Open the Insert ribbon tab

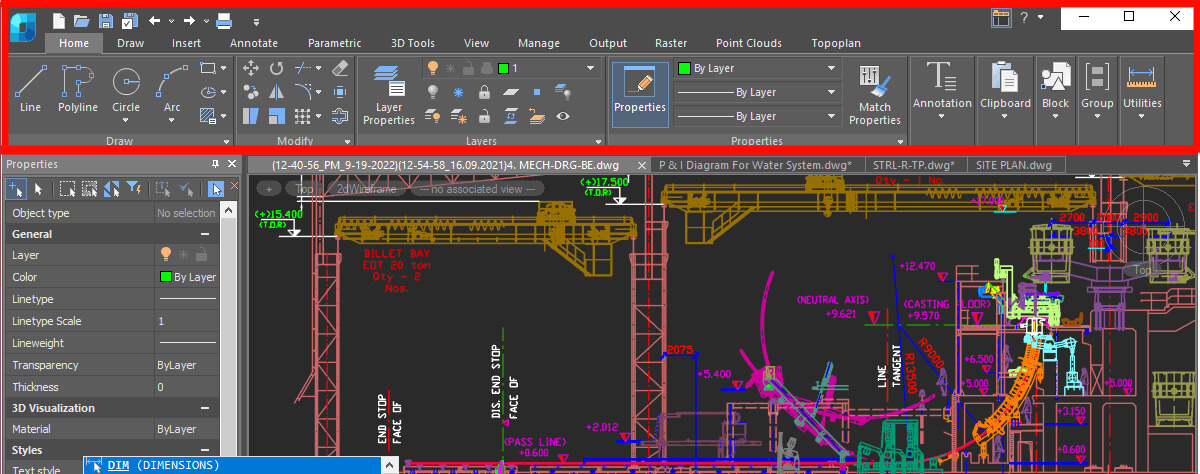[x=186, y=43]
